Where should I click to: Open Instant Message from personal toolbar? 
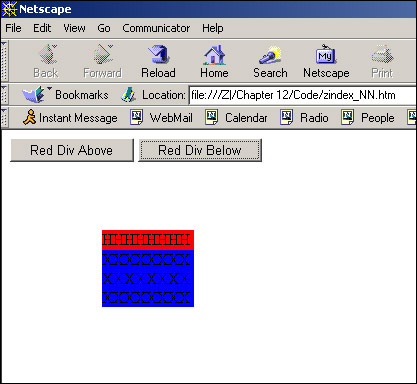70,118
